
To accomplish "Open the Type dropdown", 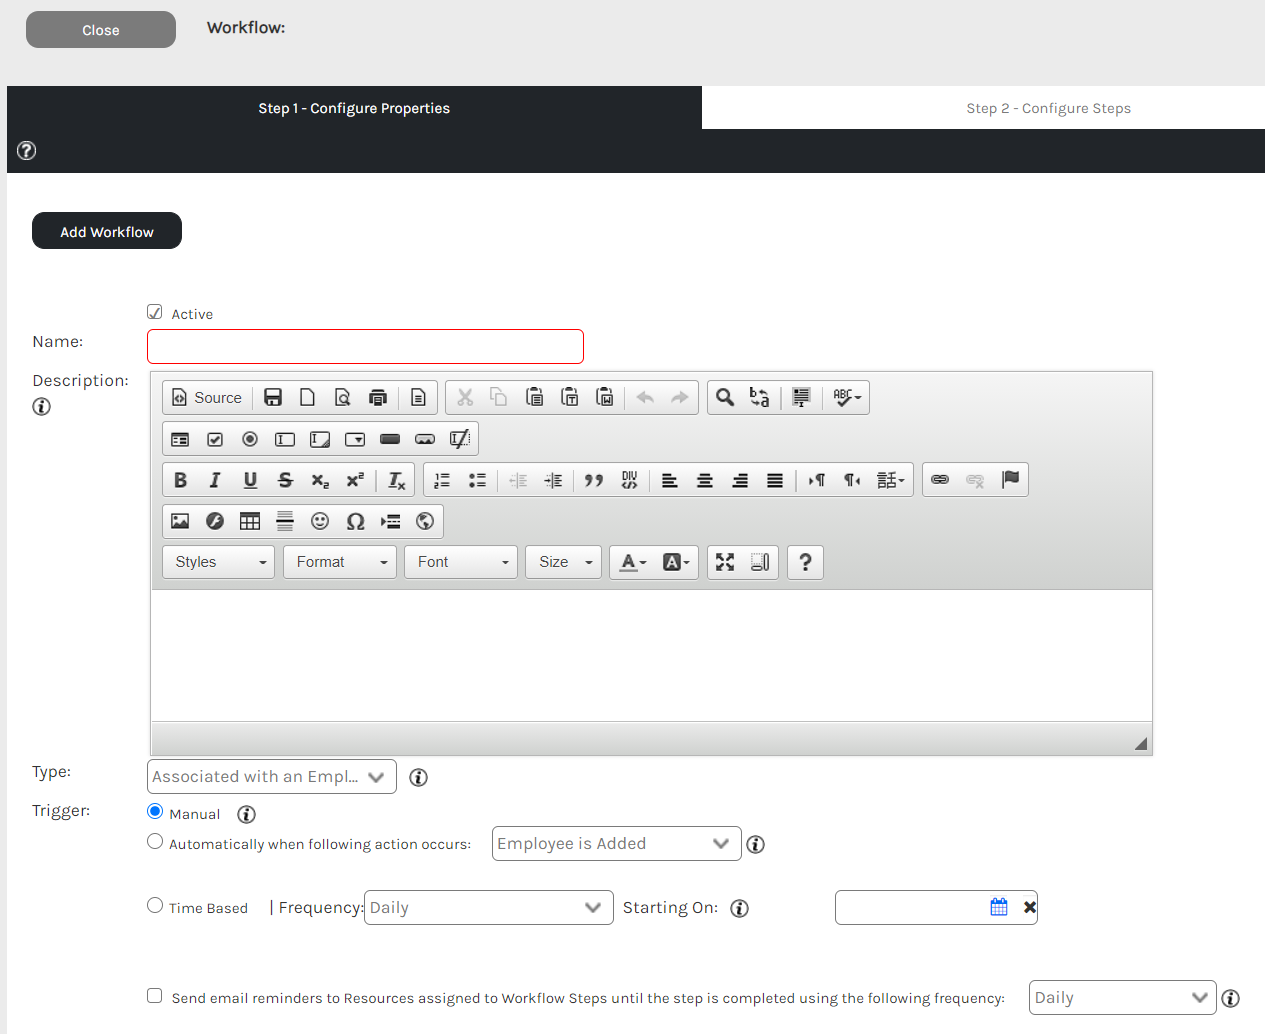I will click(x=272, y=777).
